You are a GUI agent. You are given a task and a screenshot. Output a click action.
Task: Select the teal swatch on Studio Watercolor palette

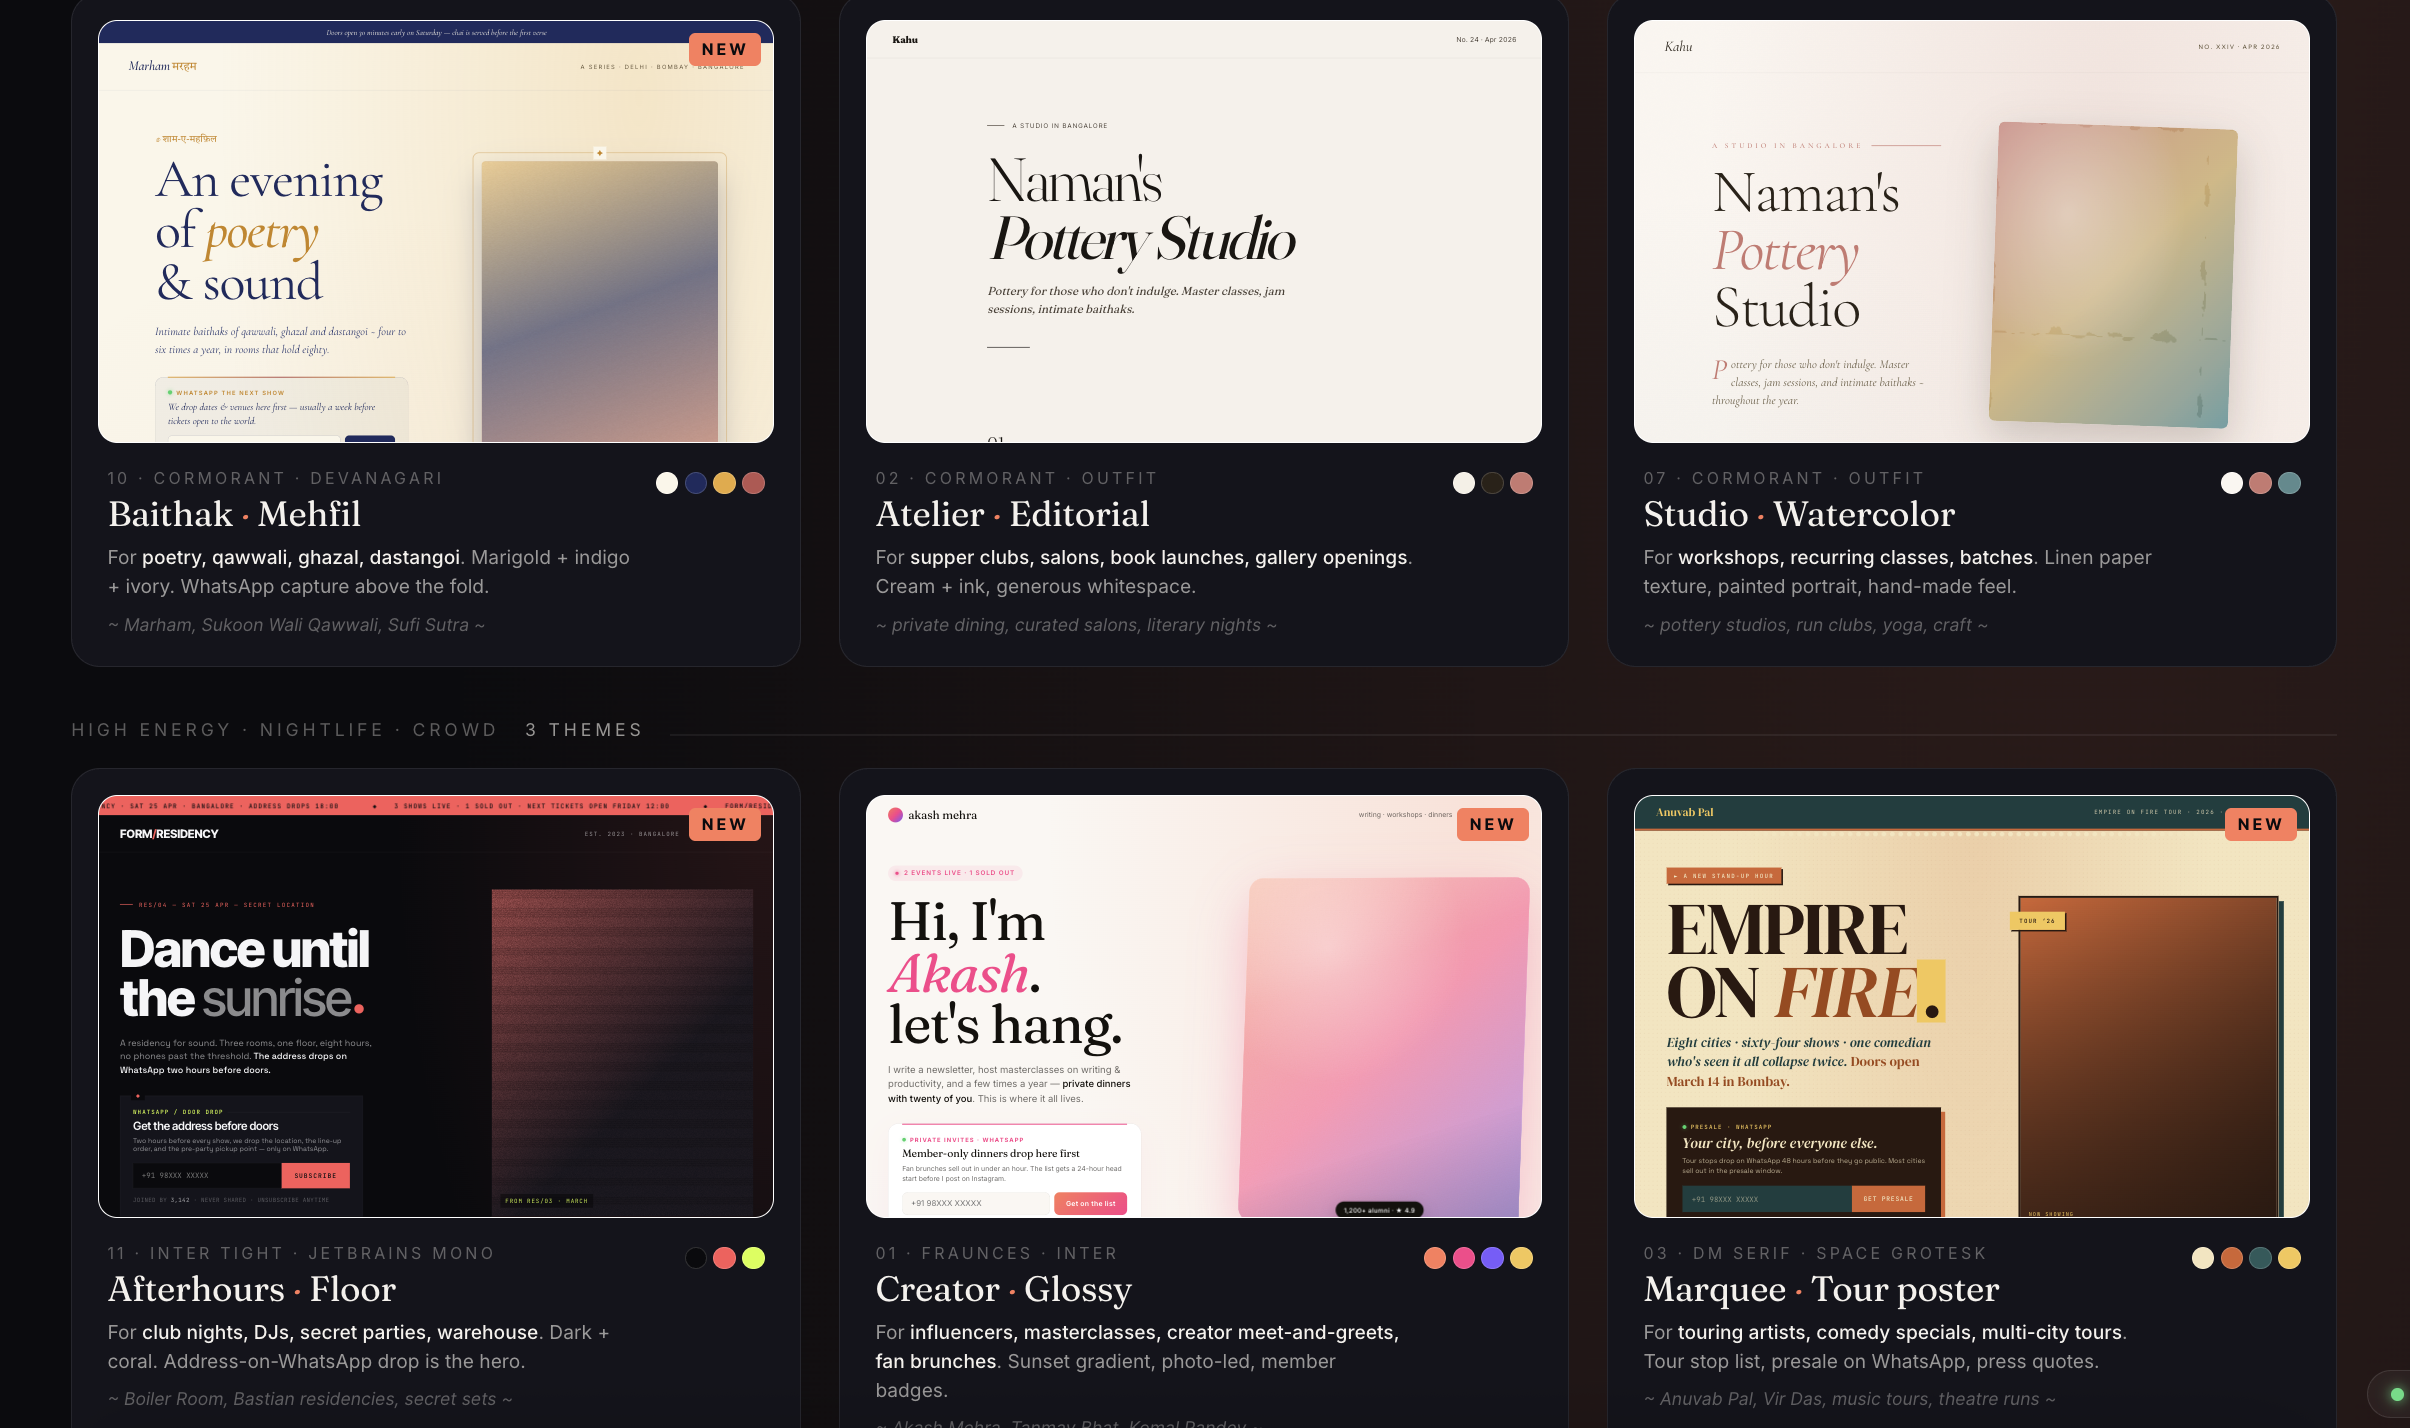pyautogui.click(x=2289, y=483)
